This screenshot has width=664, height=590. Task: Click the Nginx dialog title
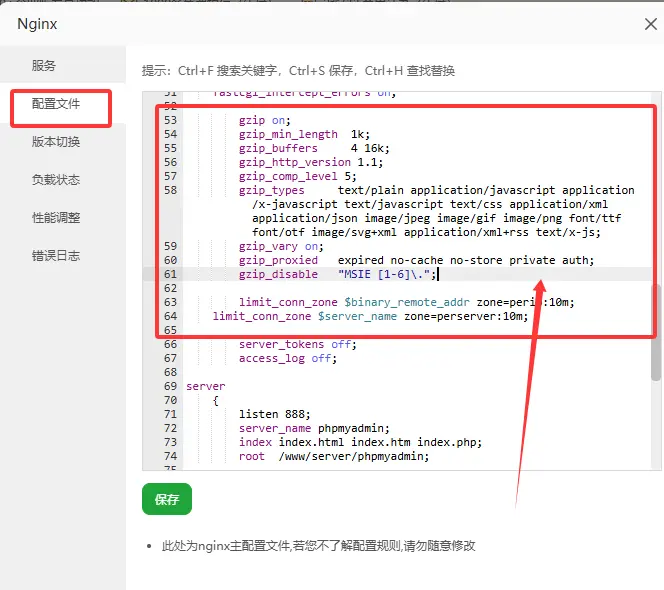tap(37, 24)
